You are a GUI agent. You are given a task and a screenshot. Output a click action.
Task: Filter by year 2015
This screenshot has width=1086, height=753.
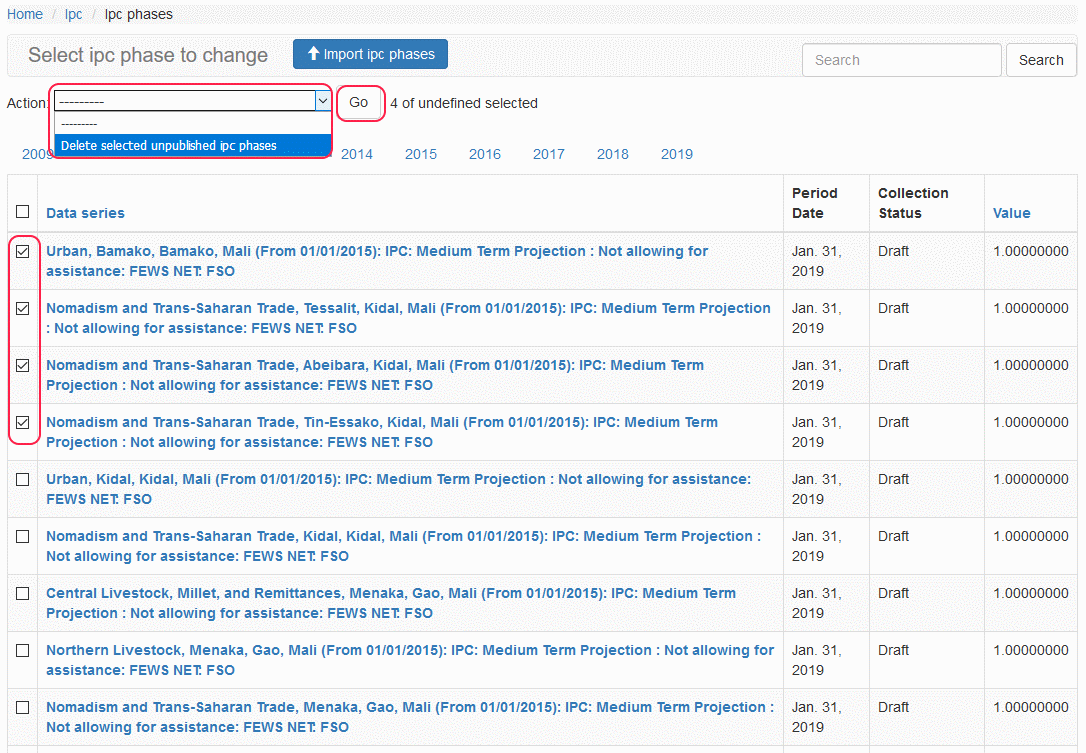pyautogui.click(x=421, y=154)
